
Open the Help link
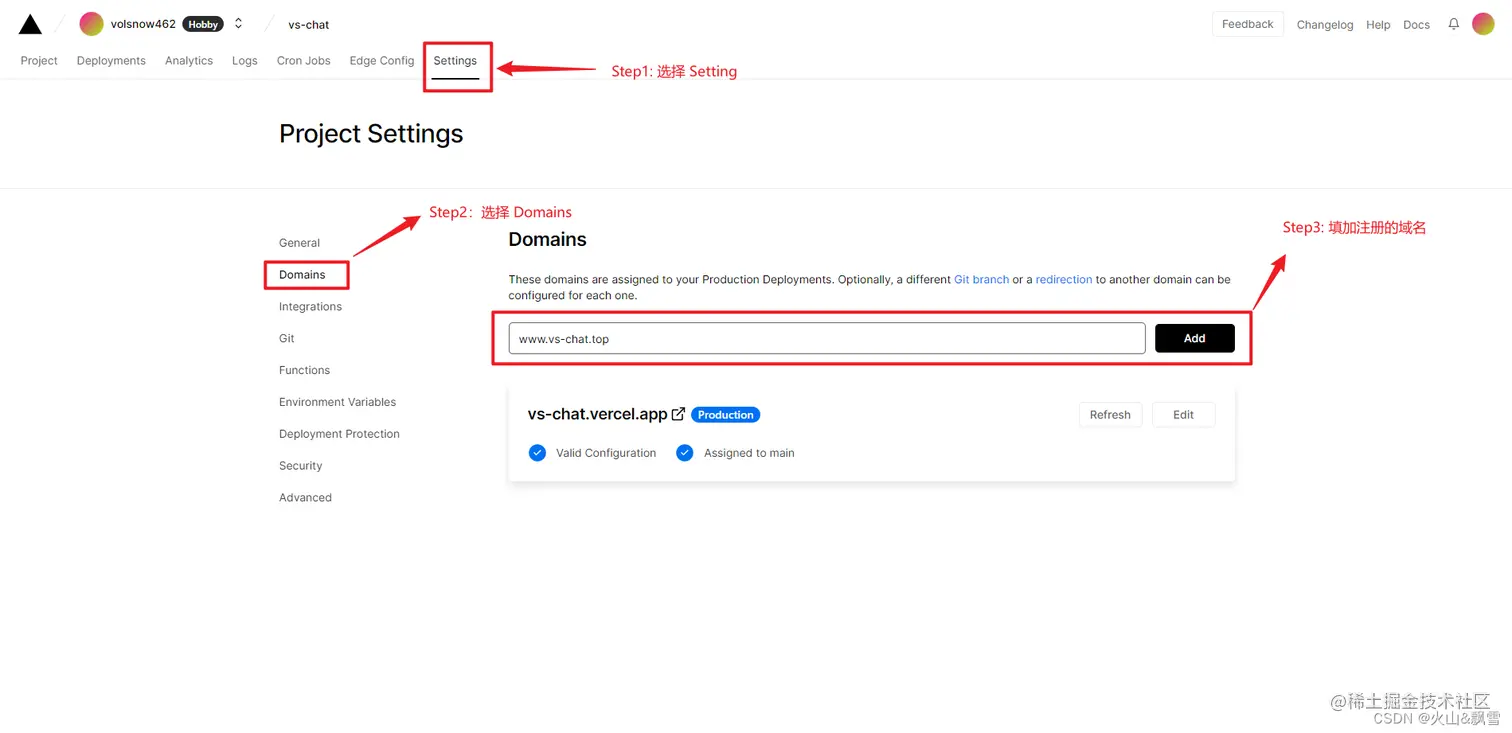pyautogui.click(x=1378, y=25)
